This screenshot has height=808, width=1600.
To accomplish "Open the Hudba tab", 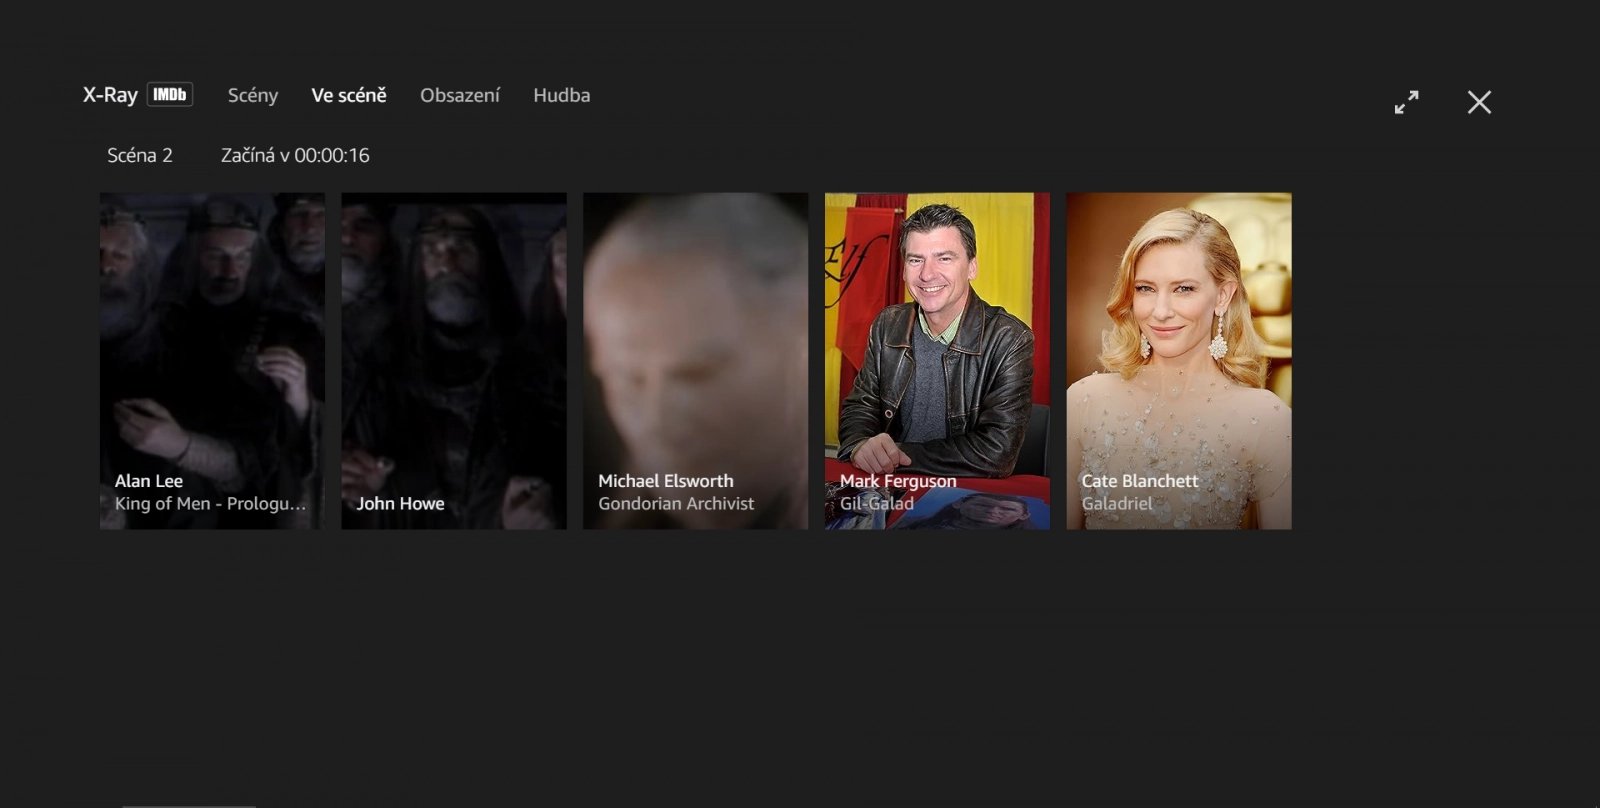I will point(562,95).
